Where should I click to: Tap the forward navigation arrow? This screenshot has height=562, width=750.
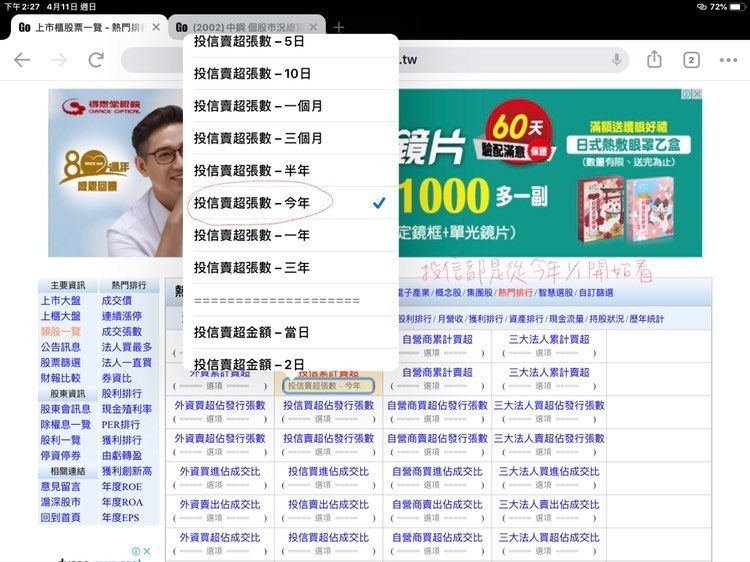coord(59,60)
